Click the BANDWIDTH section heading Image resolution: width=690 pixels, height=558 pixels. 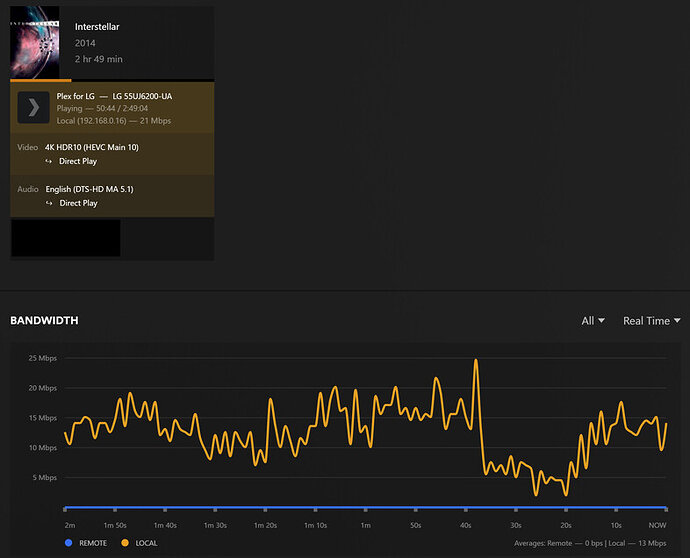(44, 320)
